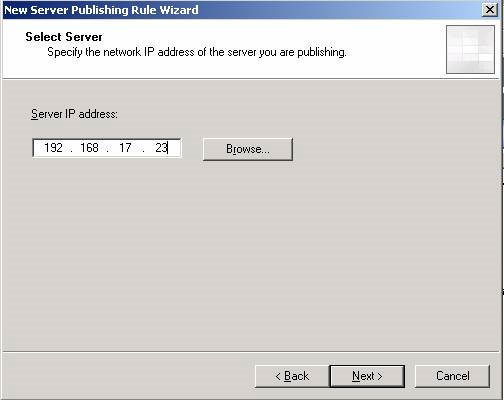504x400 pixels.
Task: Return to the previous page with Back
Action: point(292,376)
